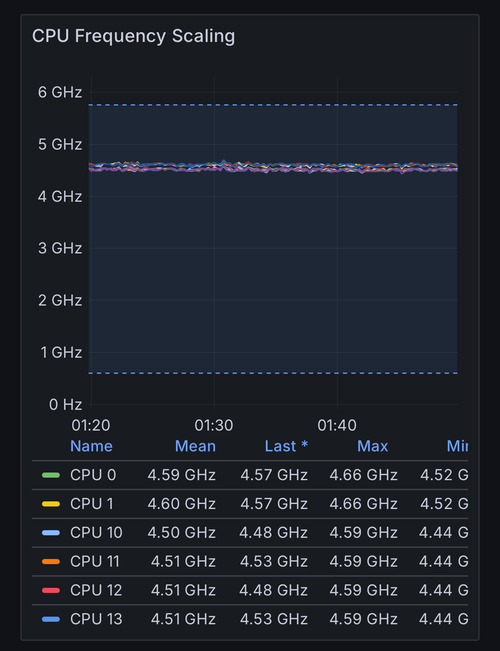Toggle CPU 10 series visibility label
This screenshot has height=651, width=500.
[x=96, y=533]
